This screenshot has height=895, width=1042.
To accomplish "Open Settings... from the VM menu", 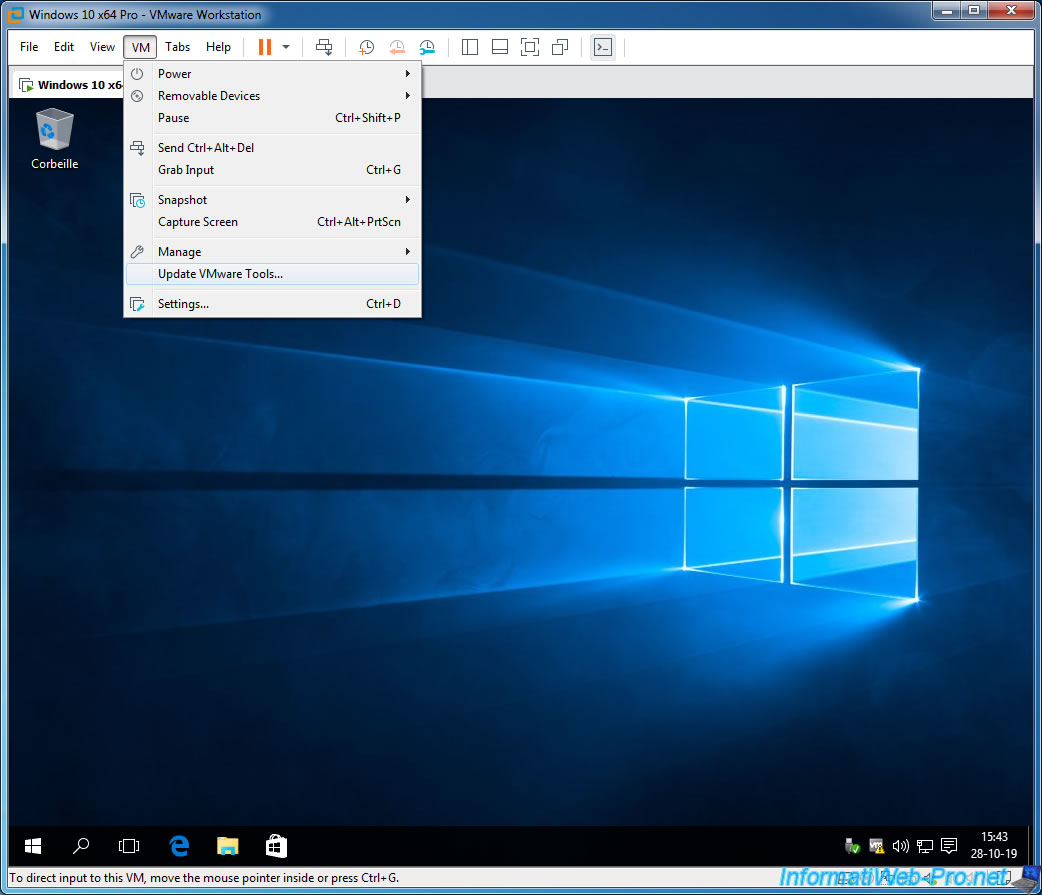I will click(x=272, y=304).
